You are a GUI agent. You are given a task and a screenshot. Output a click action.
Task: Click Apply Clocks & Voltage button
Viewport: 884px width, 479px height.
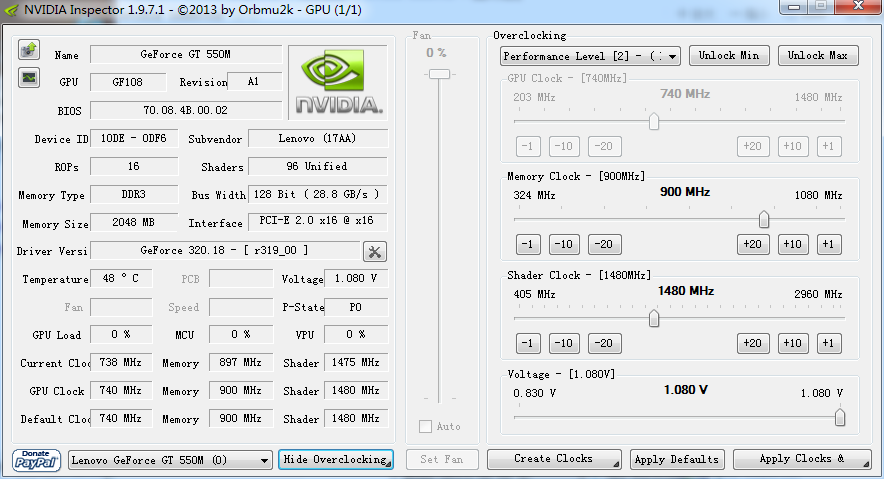click(802, 459)
